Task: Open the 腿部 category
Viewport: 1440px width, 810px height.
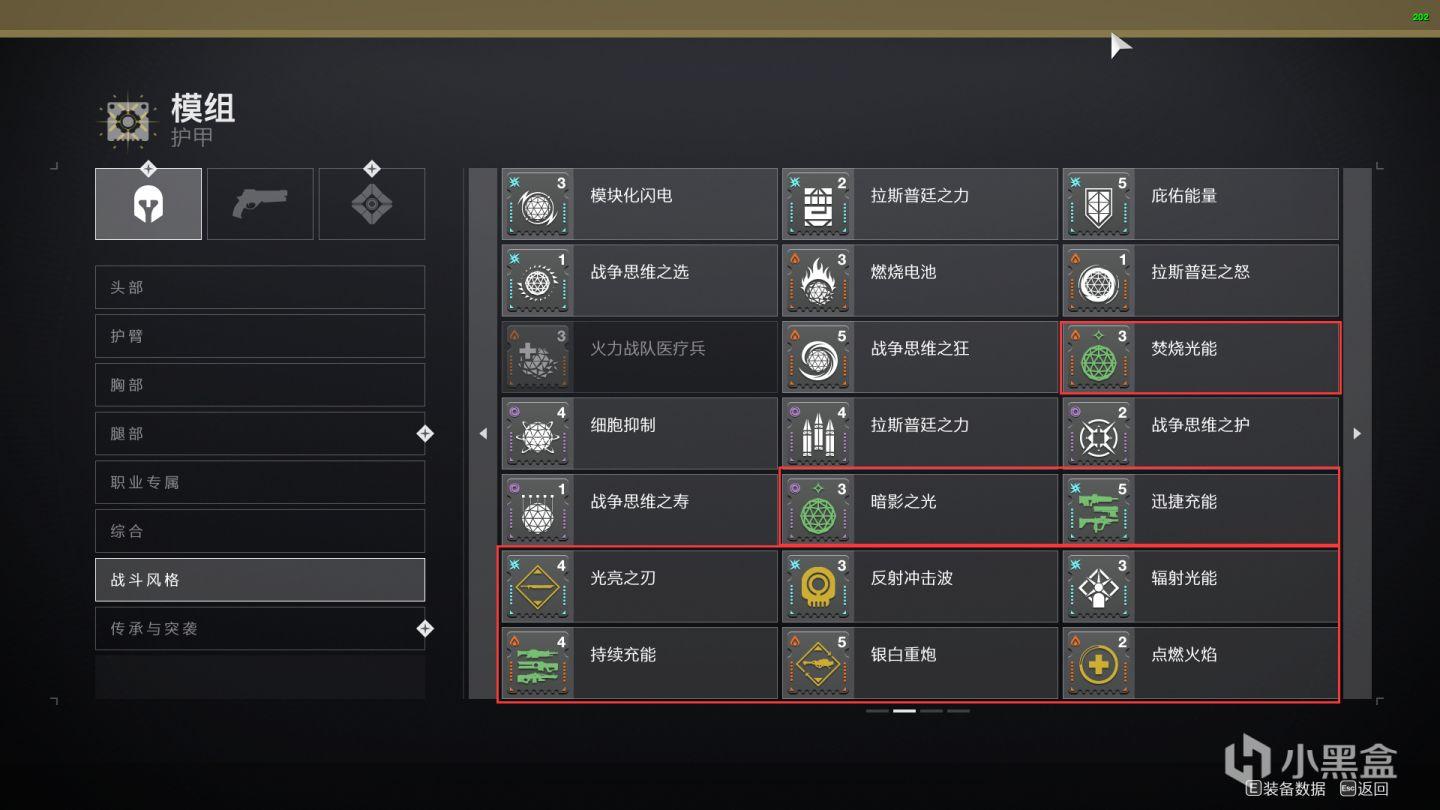Action: click(x=260, y=433)
